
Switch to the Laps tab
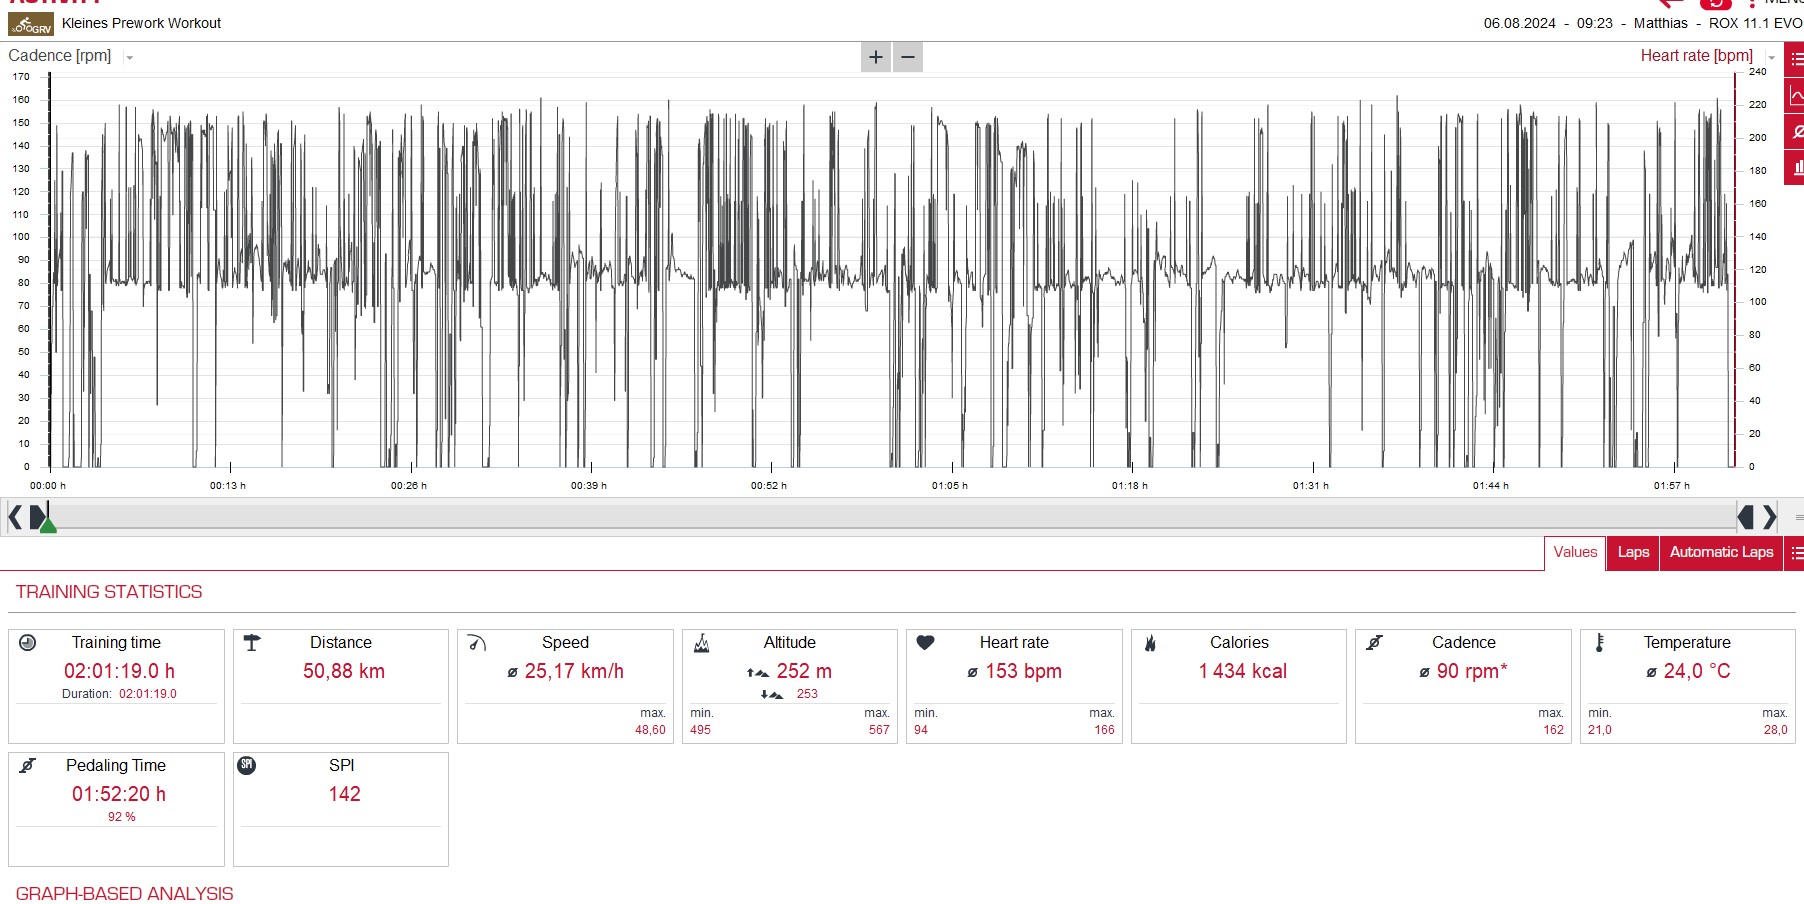click(1633, 552)
